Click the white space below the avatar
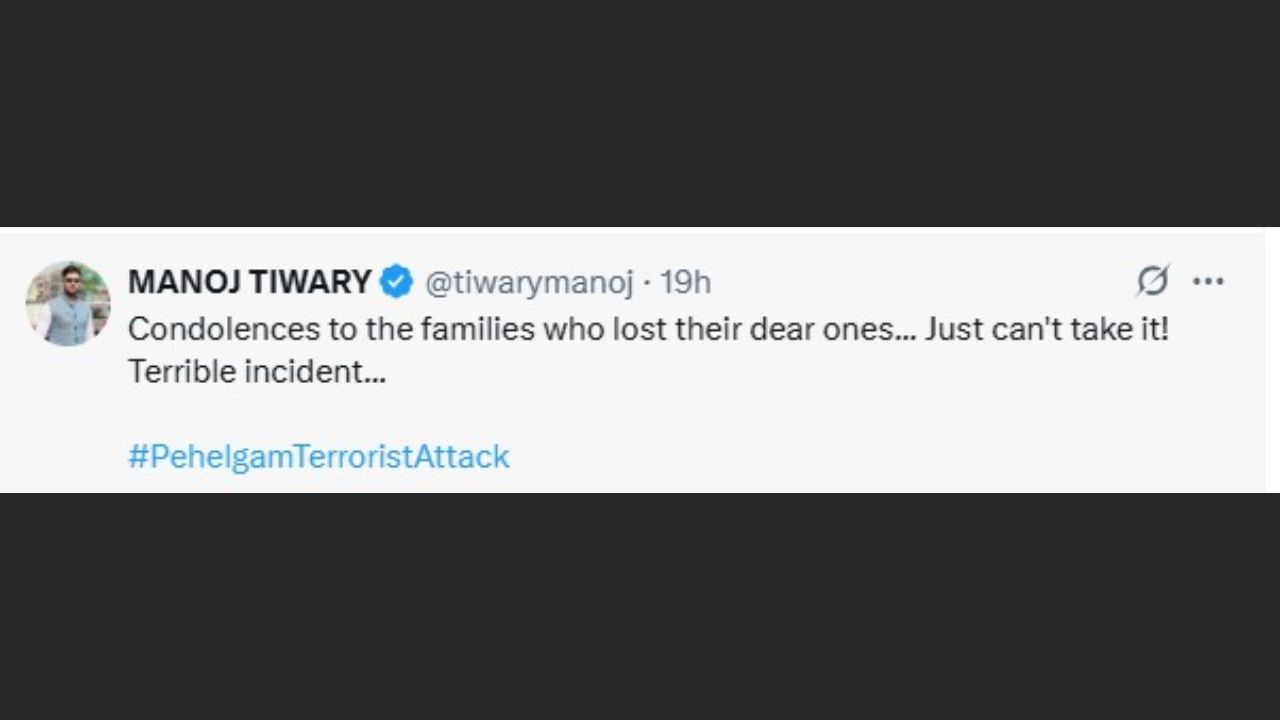The height and width of the screenshot is (720, 1280). point(68,420)
